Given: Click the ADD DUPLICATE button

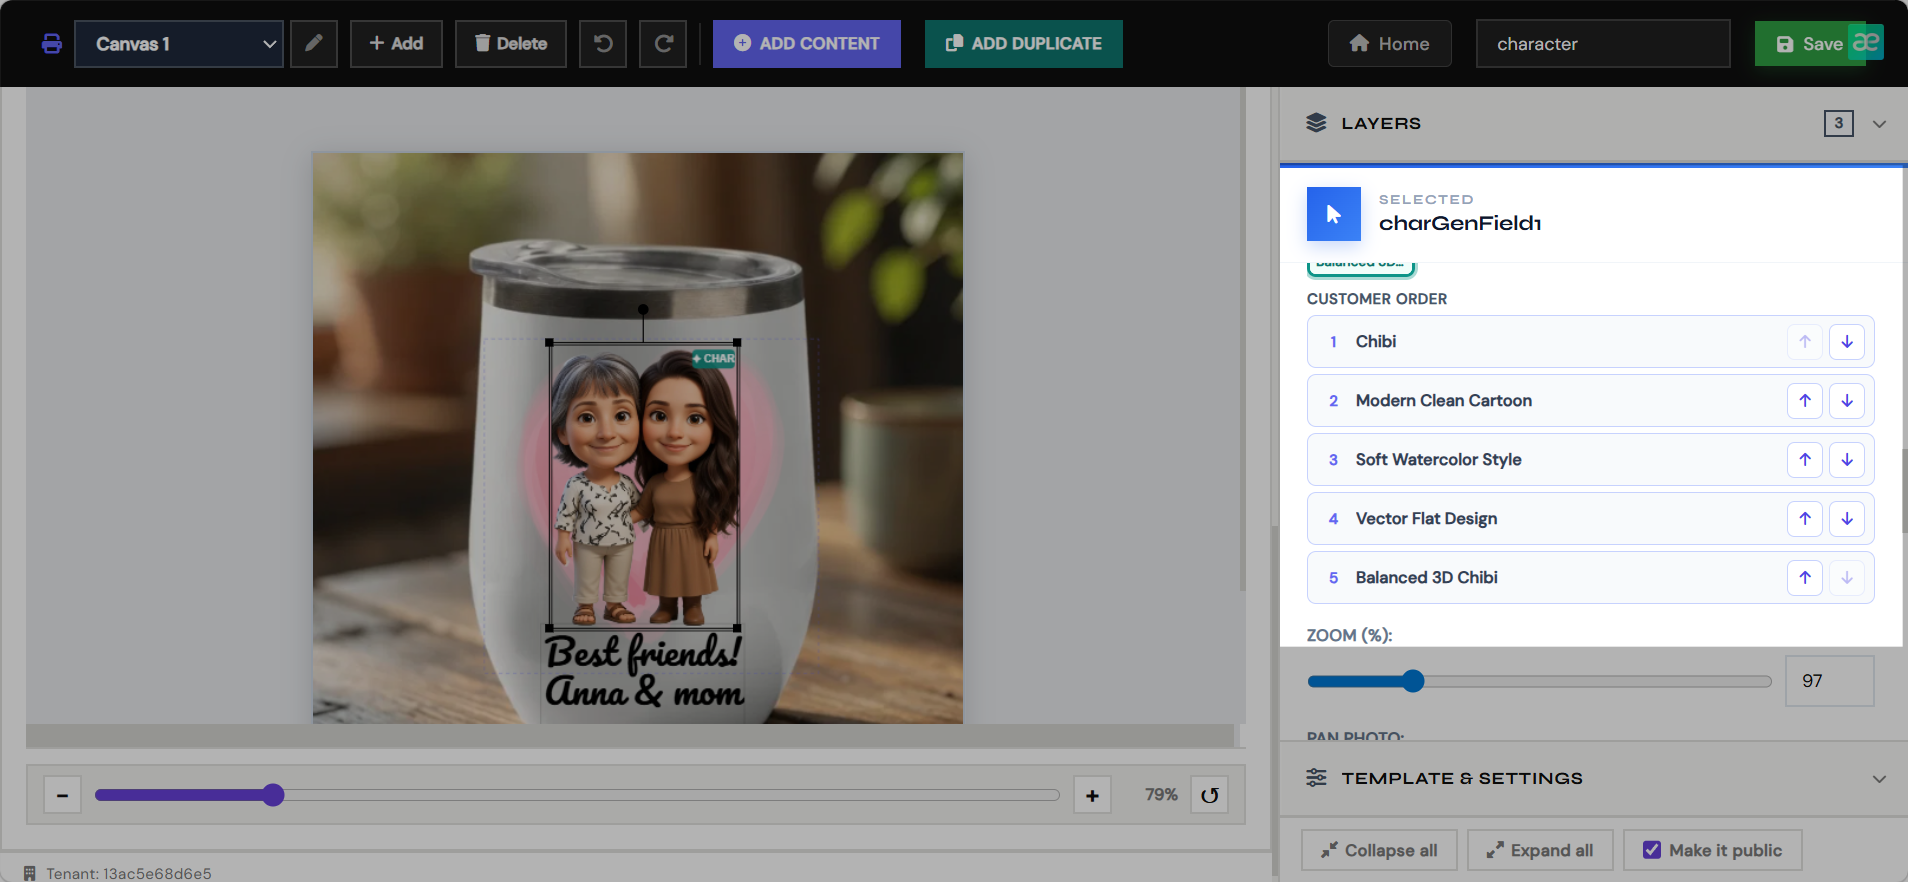Looking at the screenshot, I should (1024, 44).
